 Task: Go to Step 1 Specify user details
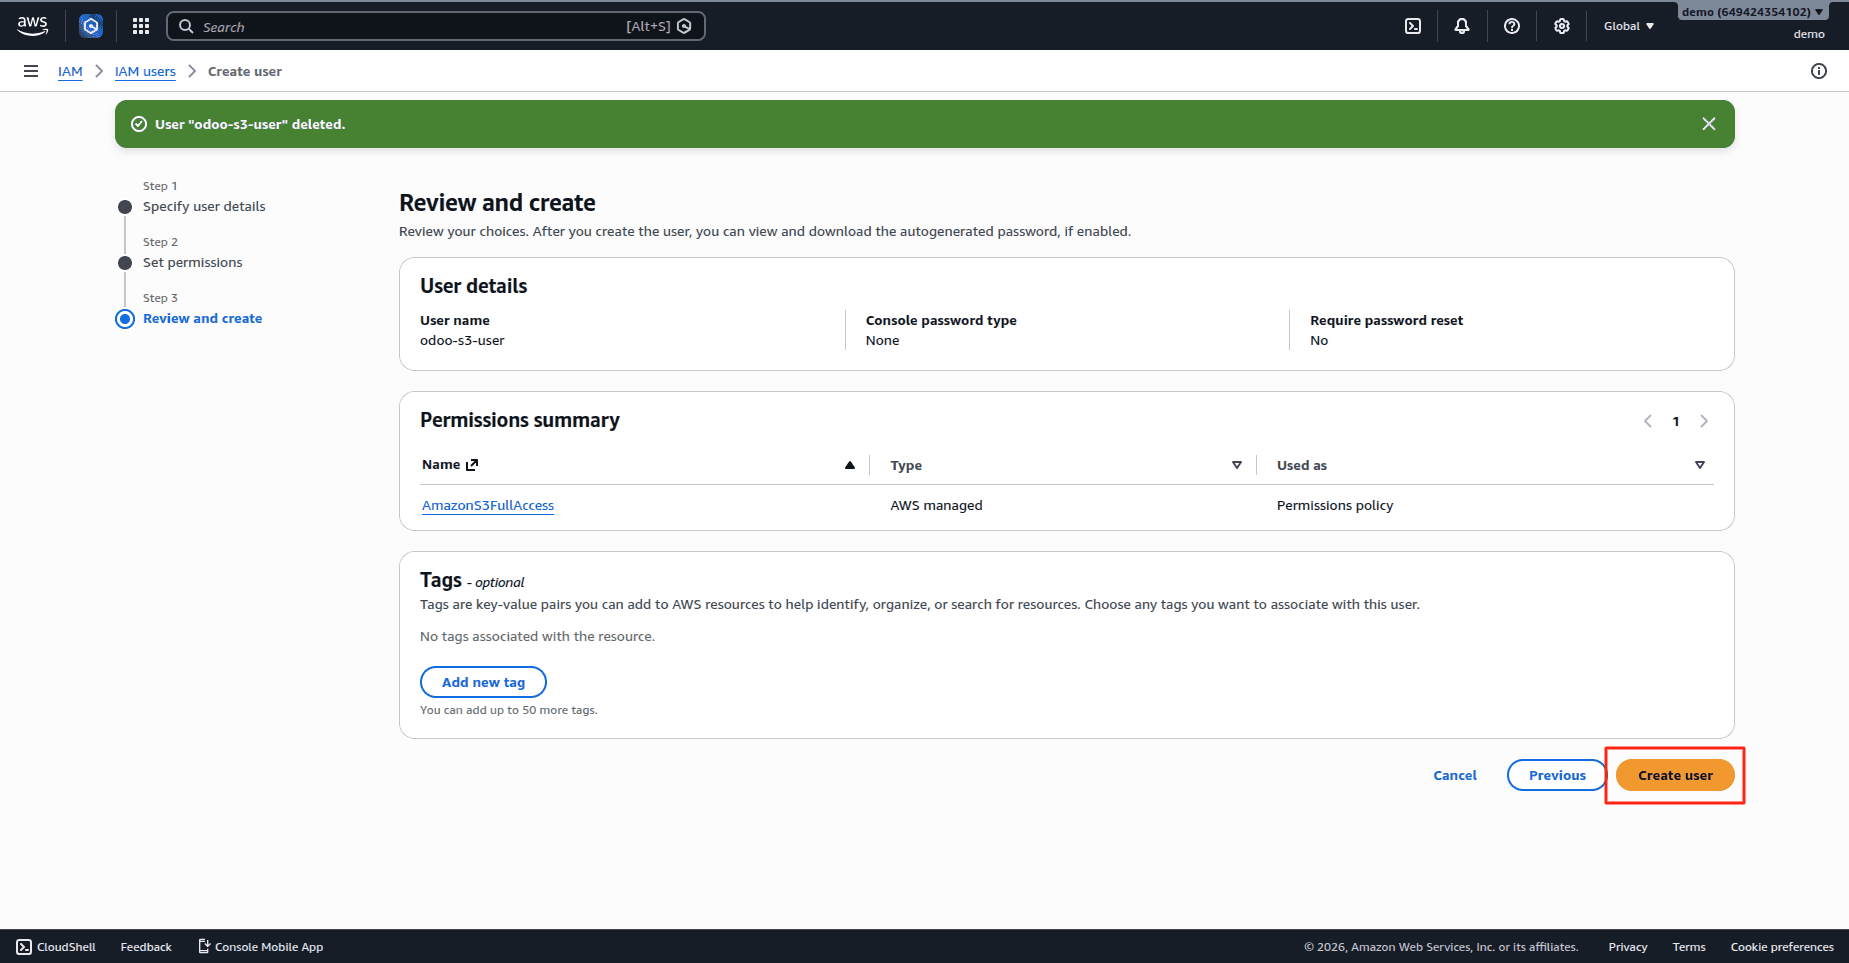[x=204, y=206]
